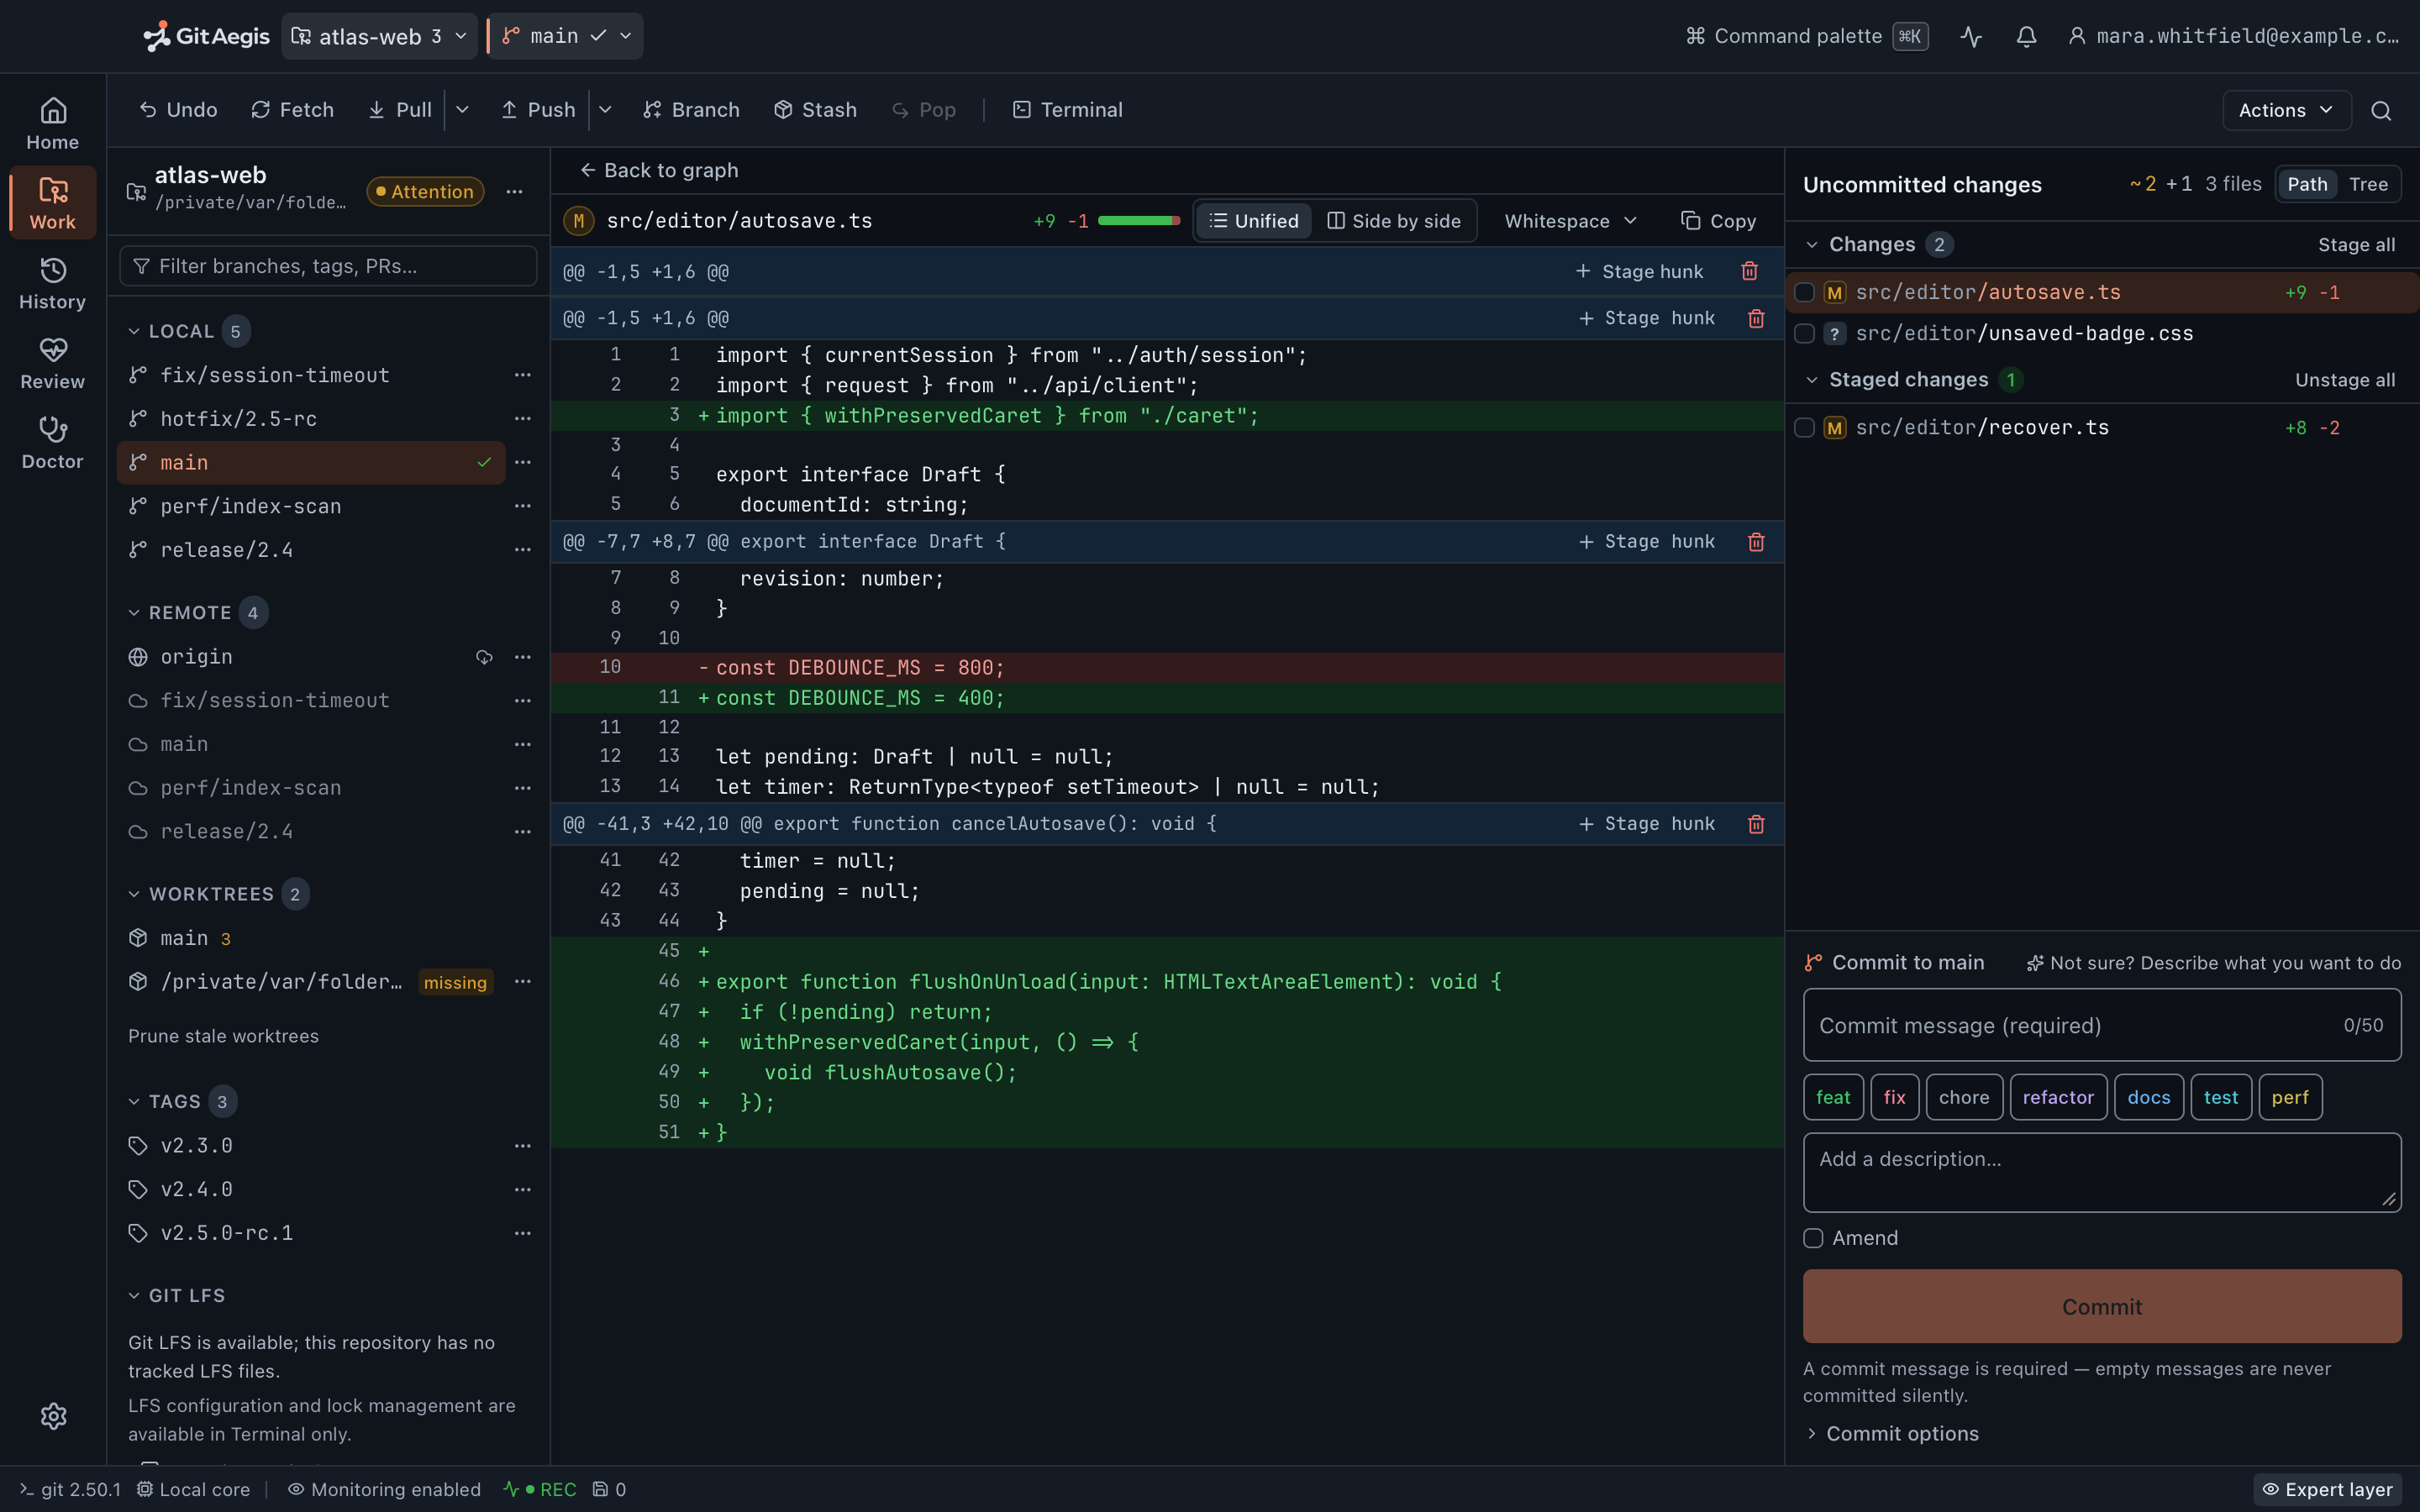This screenshot has height=1512, width=2420.
Task: Toggle the Expert layer indicator
Action: coord(2327,1489)
